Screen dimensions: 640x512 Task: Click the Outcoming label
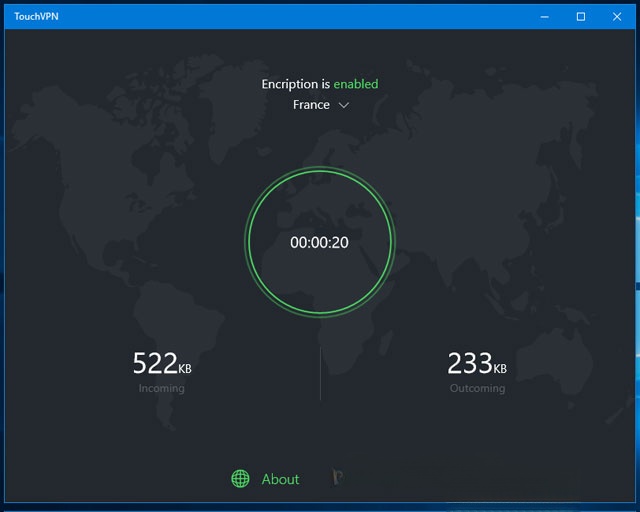478,388
